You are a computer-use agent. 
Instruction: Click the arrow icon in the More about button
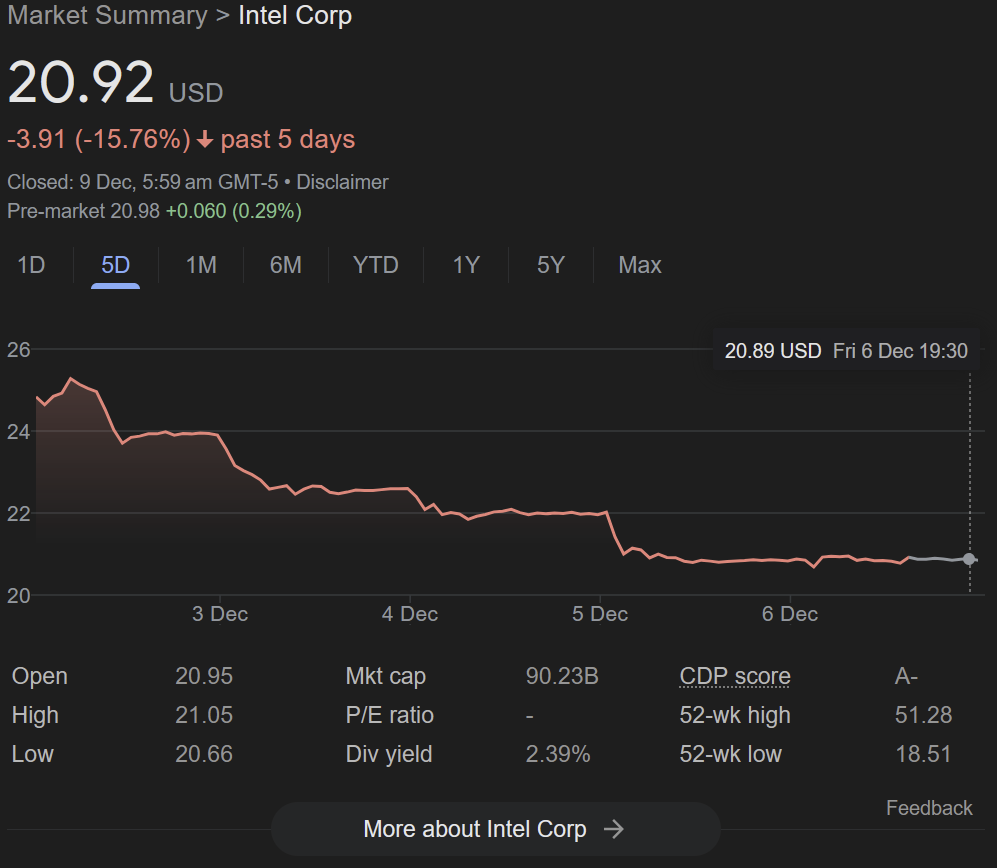pyautogui.click(x=614, y=829)
